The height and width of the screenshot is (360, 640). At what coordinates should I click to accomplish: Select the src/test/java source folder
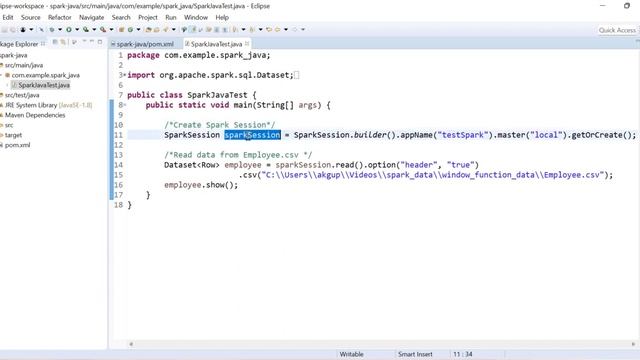pos(22,95)
